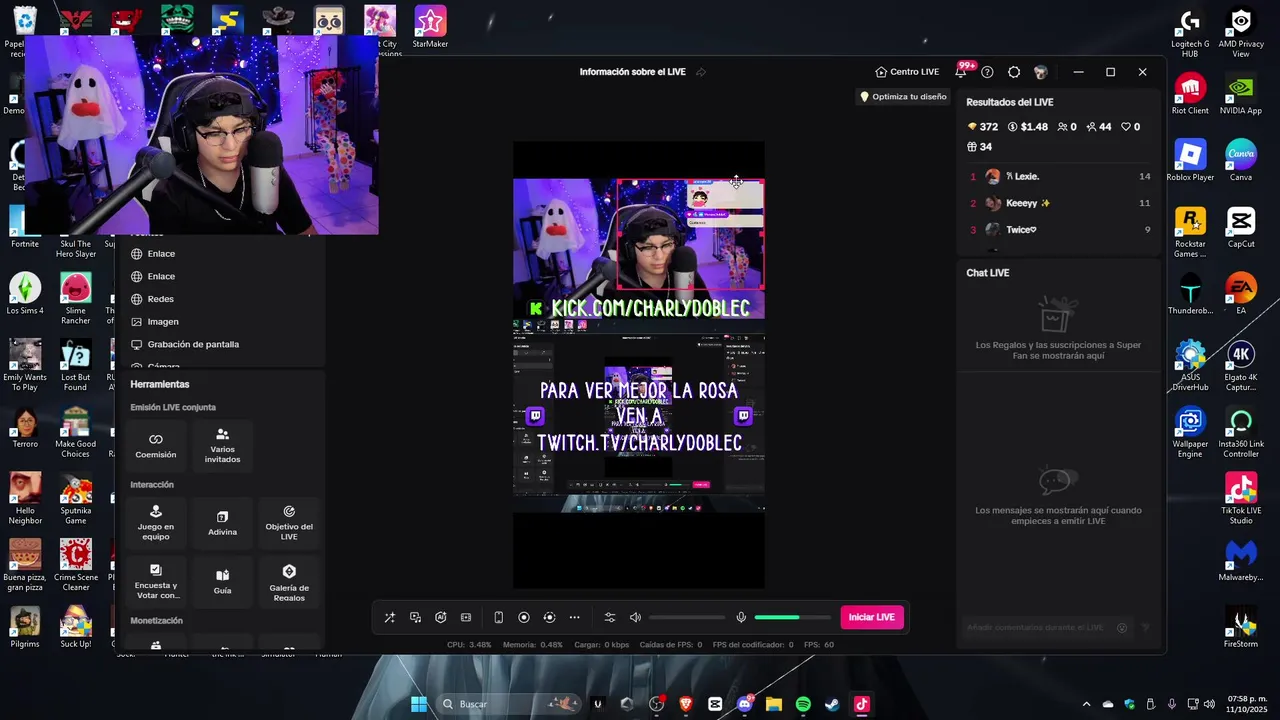The width and height of the screenshot is (1280, 720).
Task: Open the notifications bell
Action: [961, 72]
